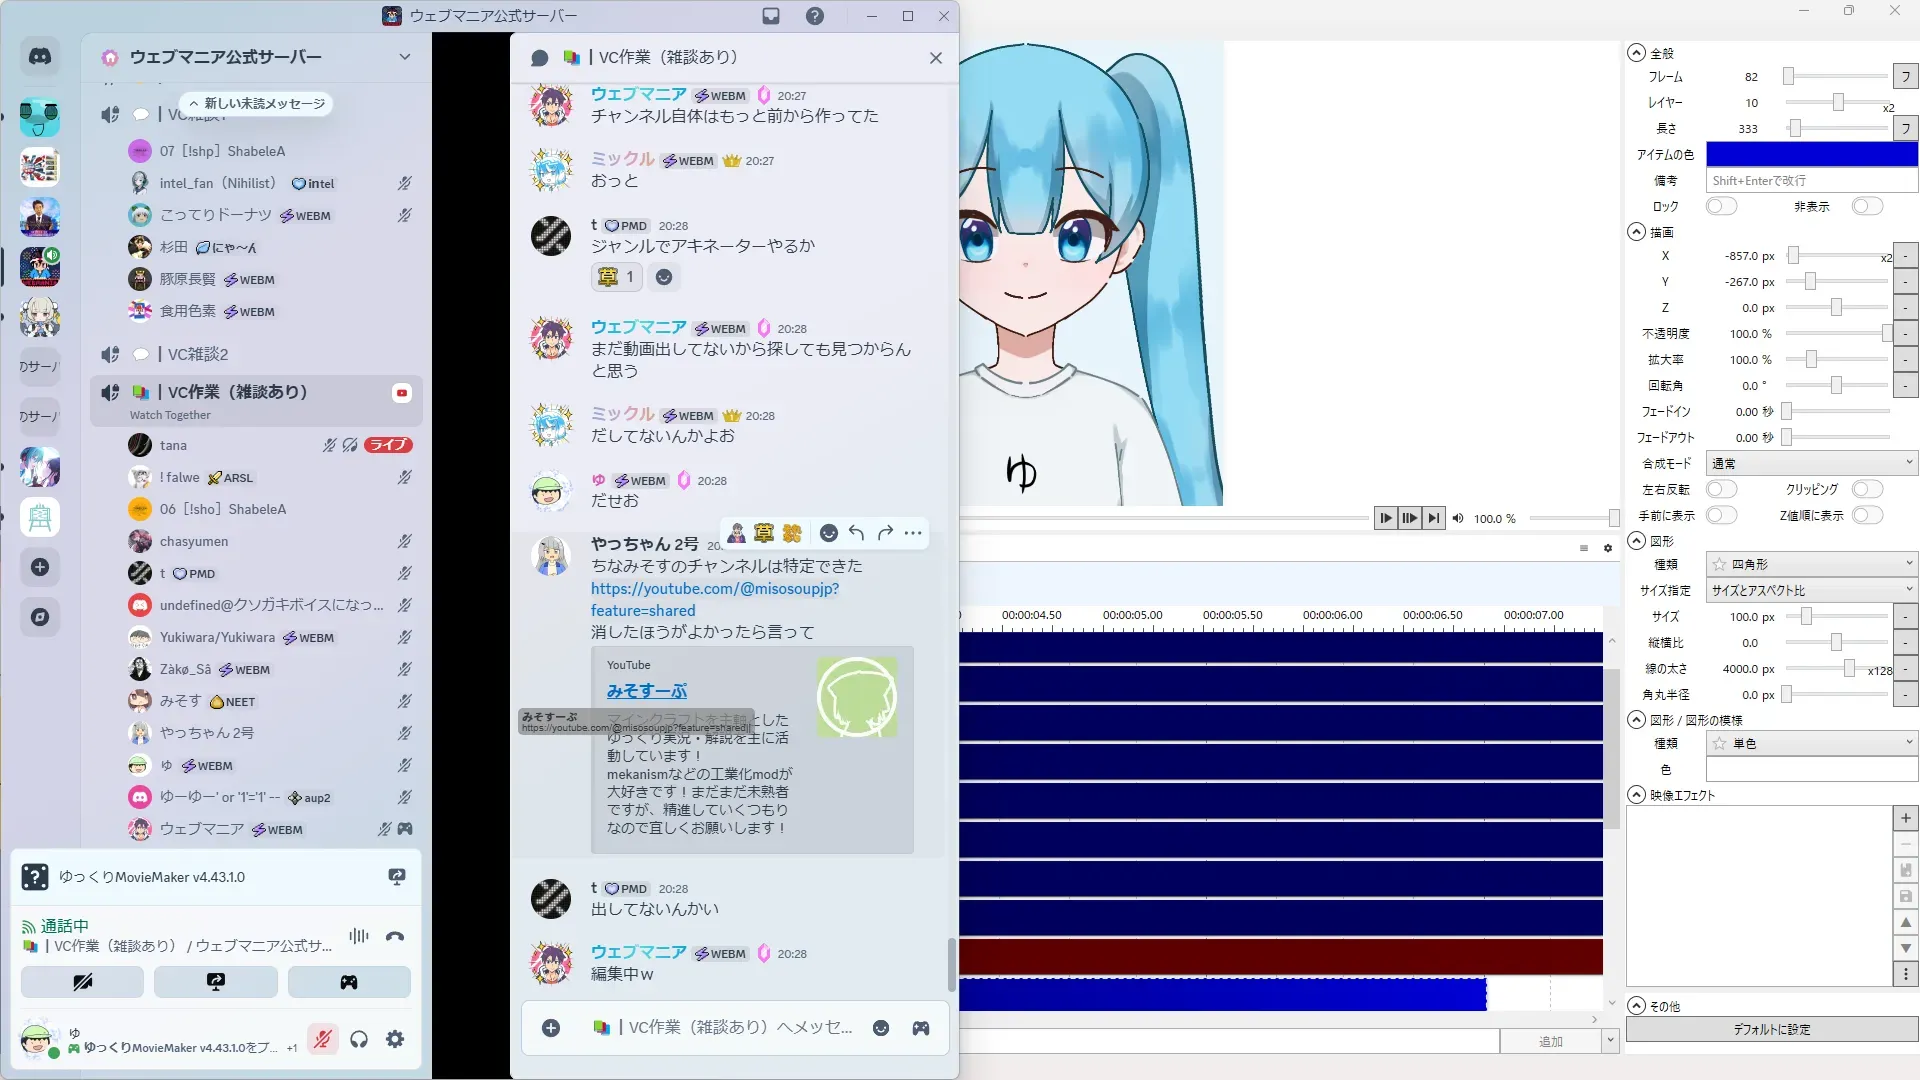
Task: Open the 合成モード blend mode dropdown
Action: click(x=1811, y=463)
